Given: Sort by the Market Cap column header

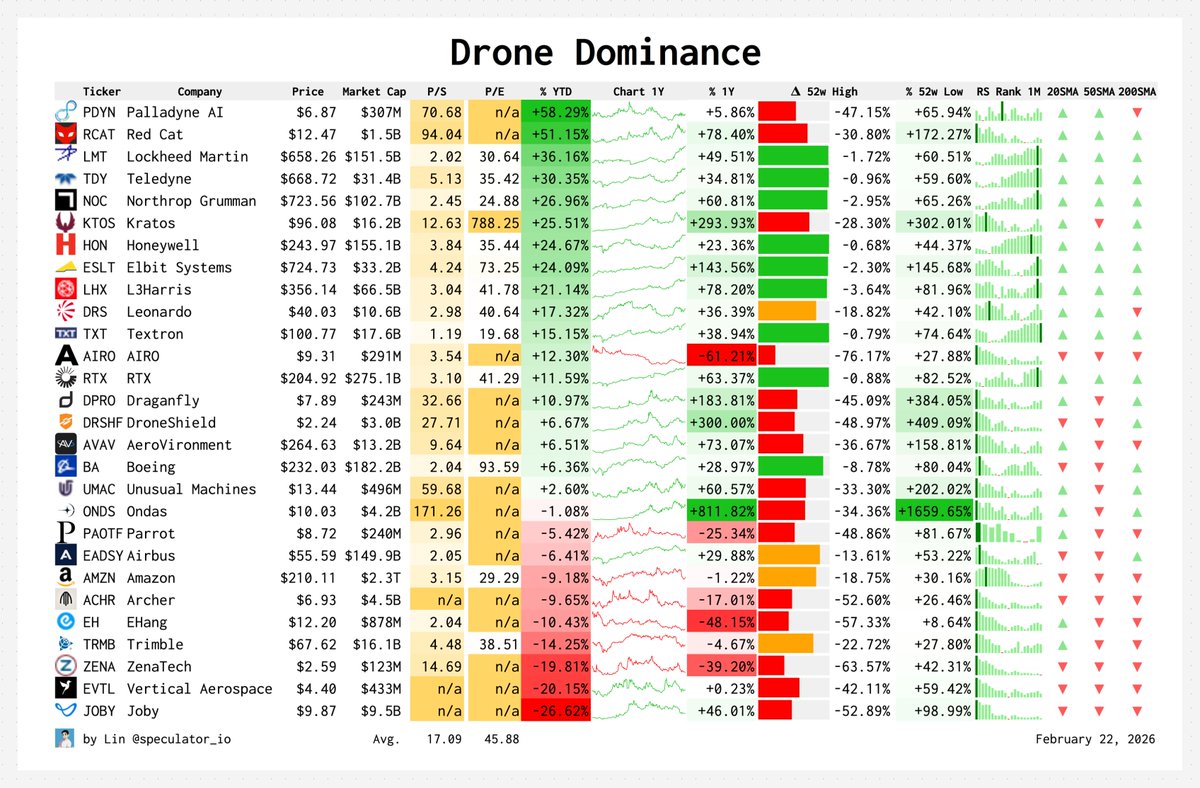Looking at the screenshot, I should pyautogui.click(x=374, y=91).
